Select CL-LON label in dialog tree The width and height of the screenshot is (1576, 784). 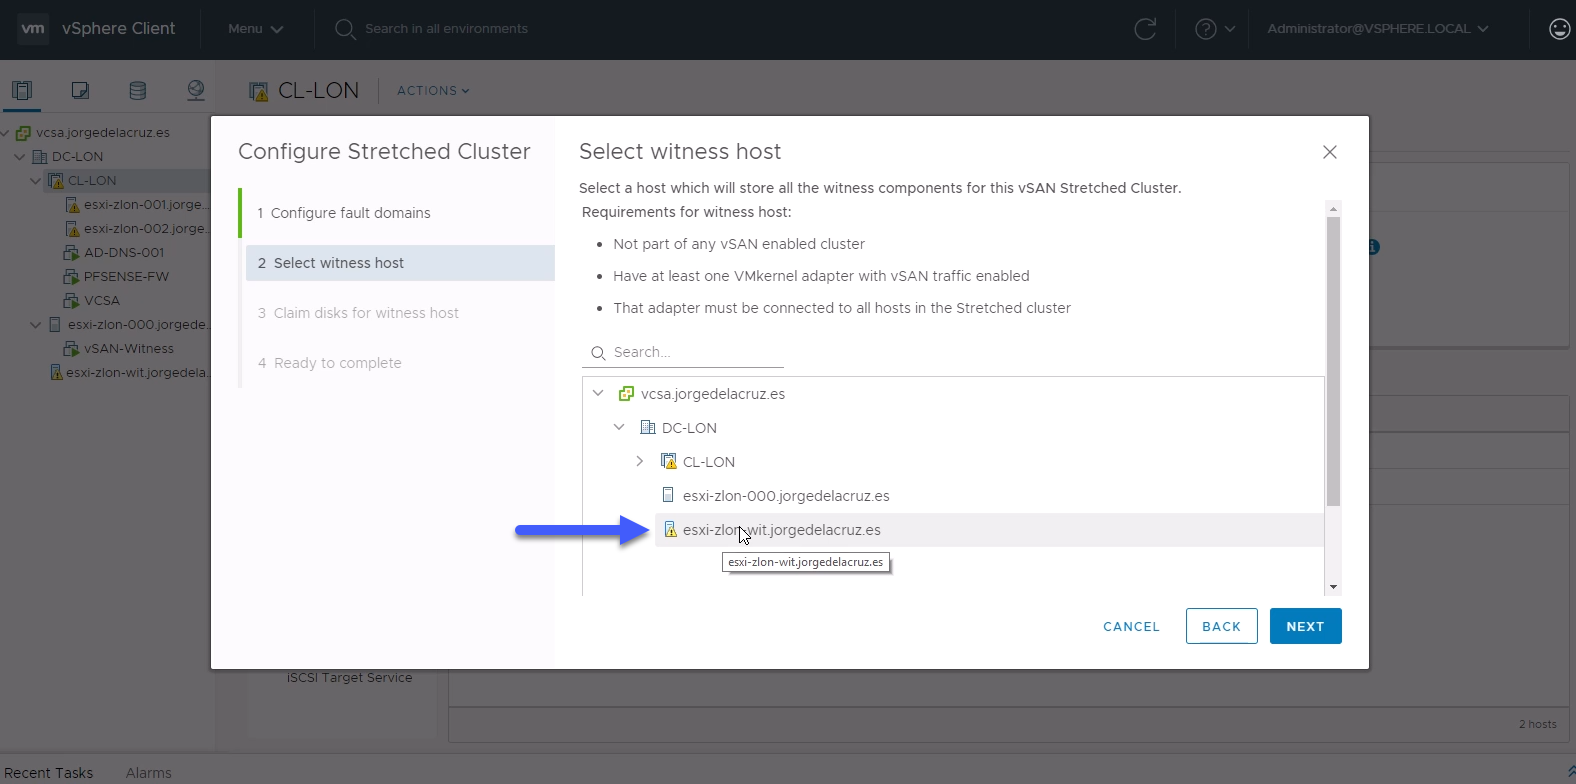pos(709,462)
